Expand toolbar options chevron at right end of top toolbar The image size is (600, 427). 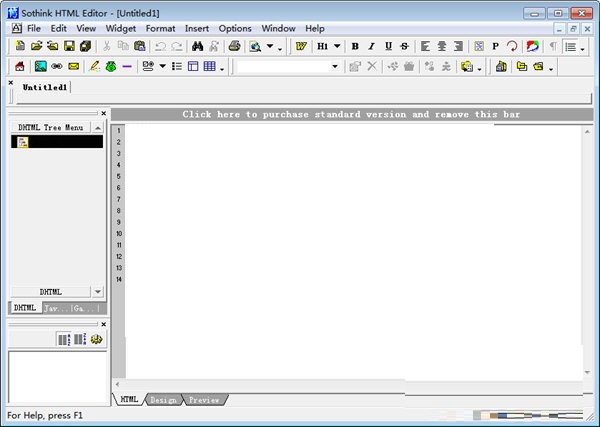(582, 49)
